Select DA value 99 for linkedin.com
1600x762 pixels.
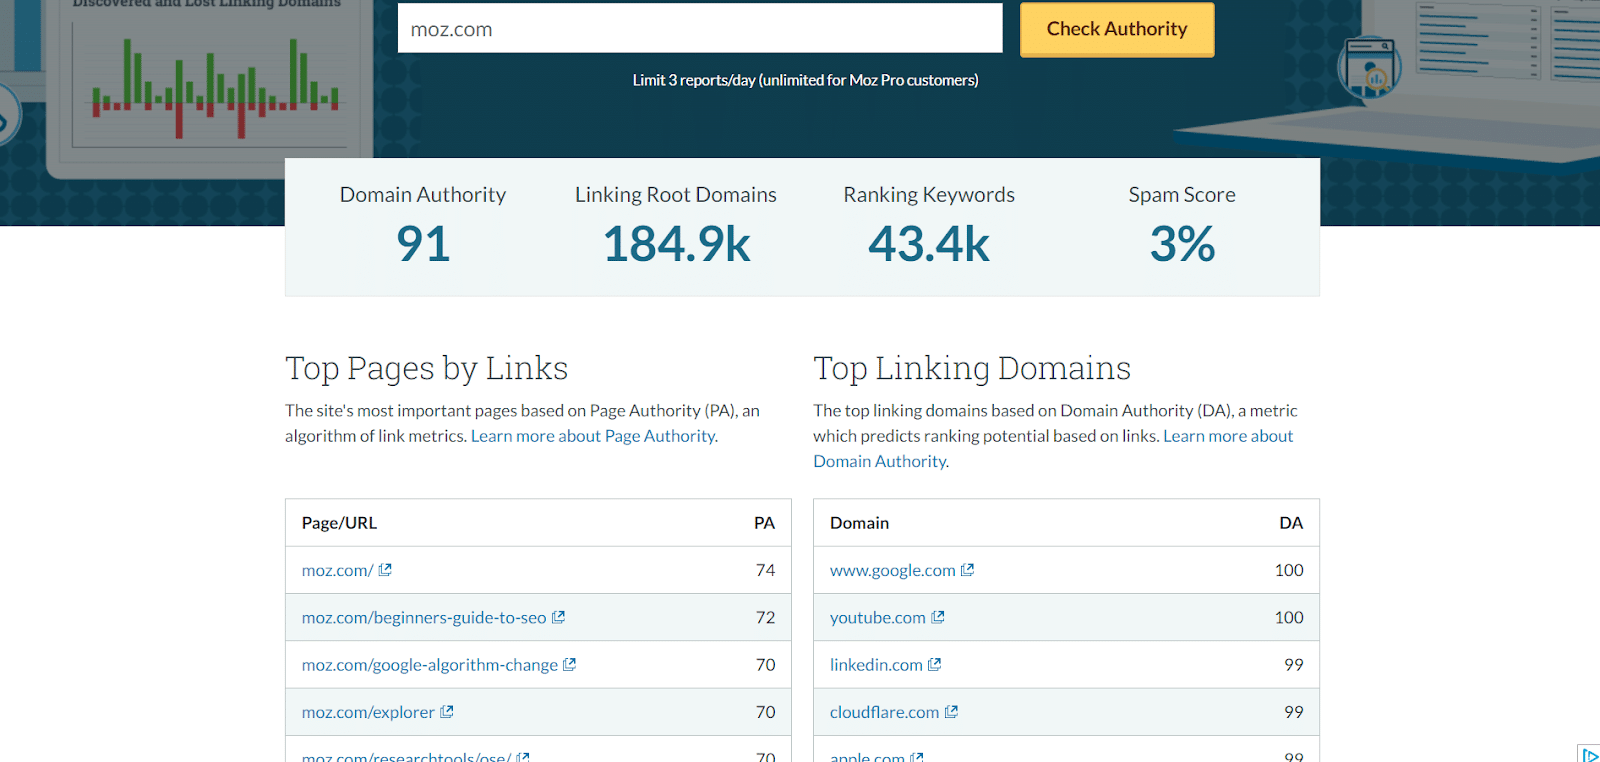pyautogui.click(x=1294, y=664)
